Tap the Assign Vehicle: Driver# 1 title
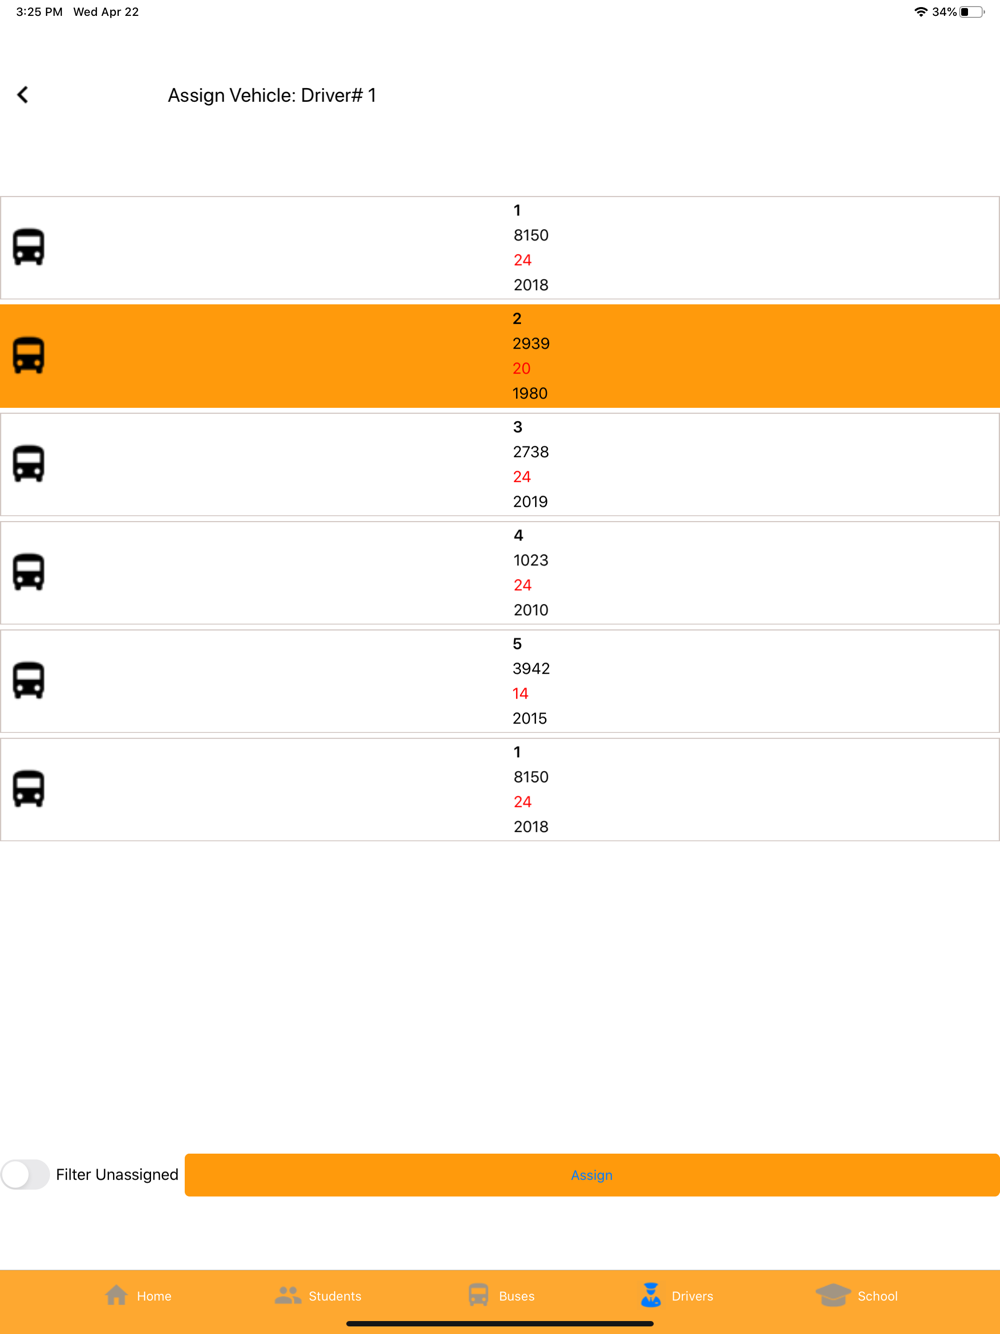The image size is (1000, 1334). tap(272, 95)
